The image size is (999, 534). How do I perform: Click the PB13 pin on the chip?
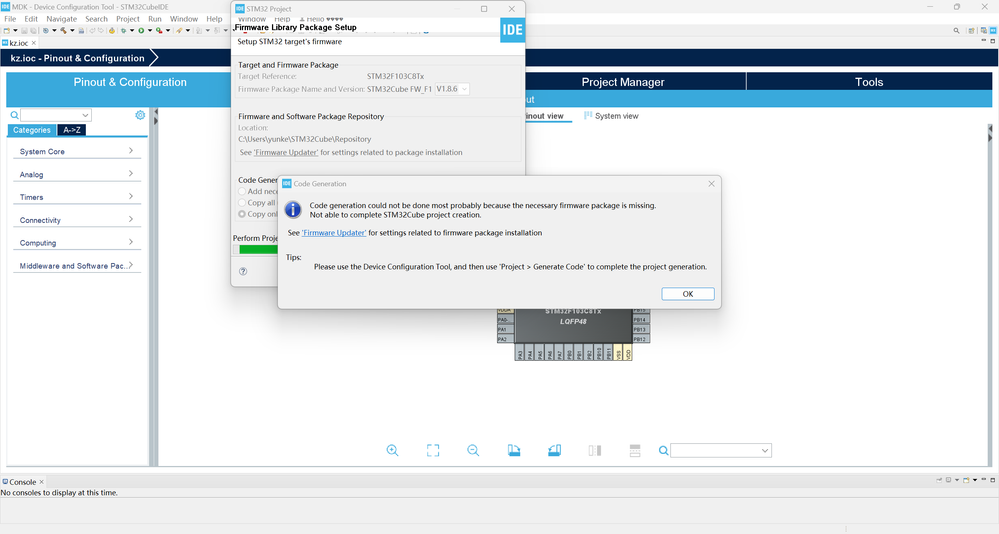pyautogui.click(x=640, y=329)
